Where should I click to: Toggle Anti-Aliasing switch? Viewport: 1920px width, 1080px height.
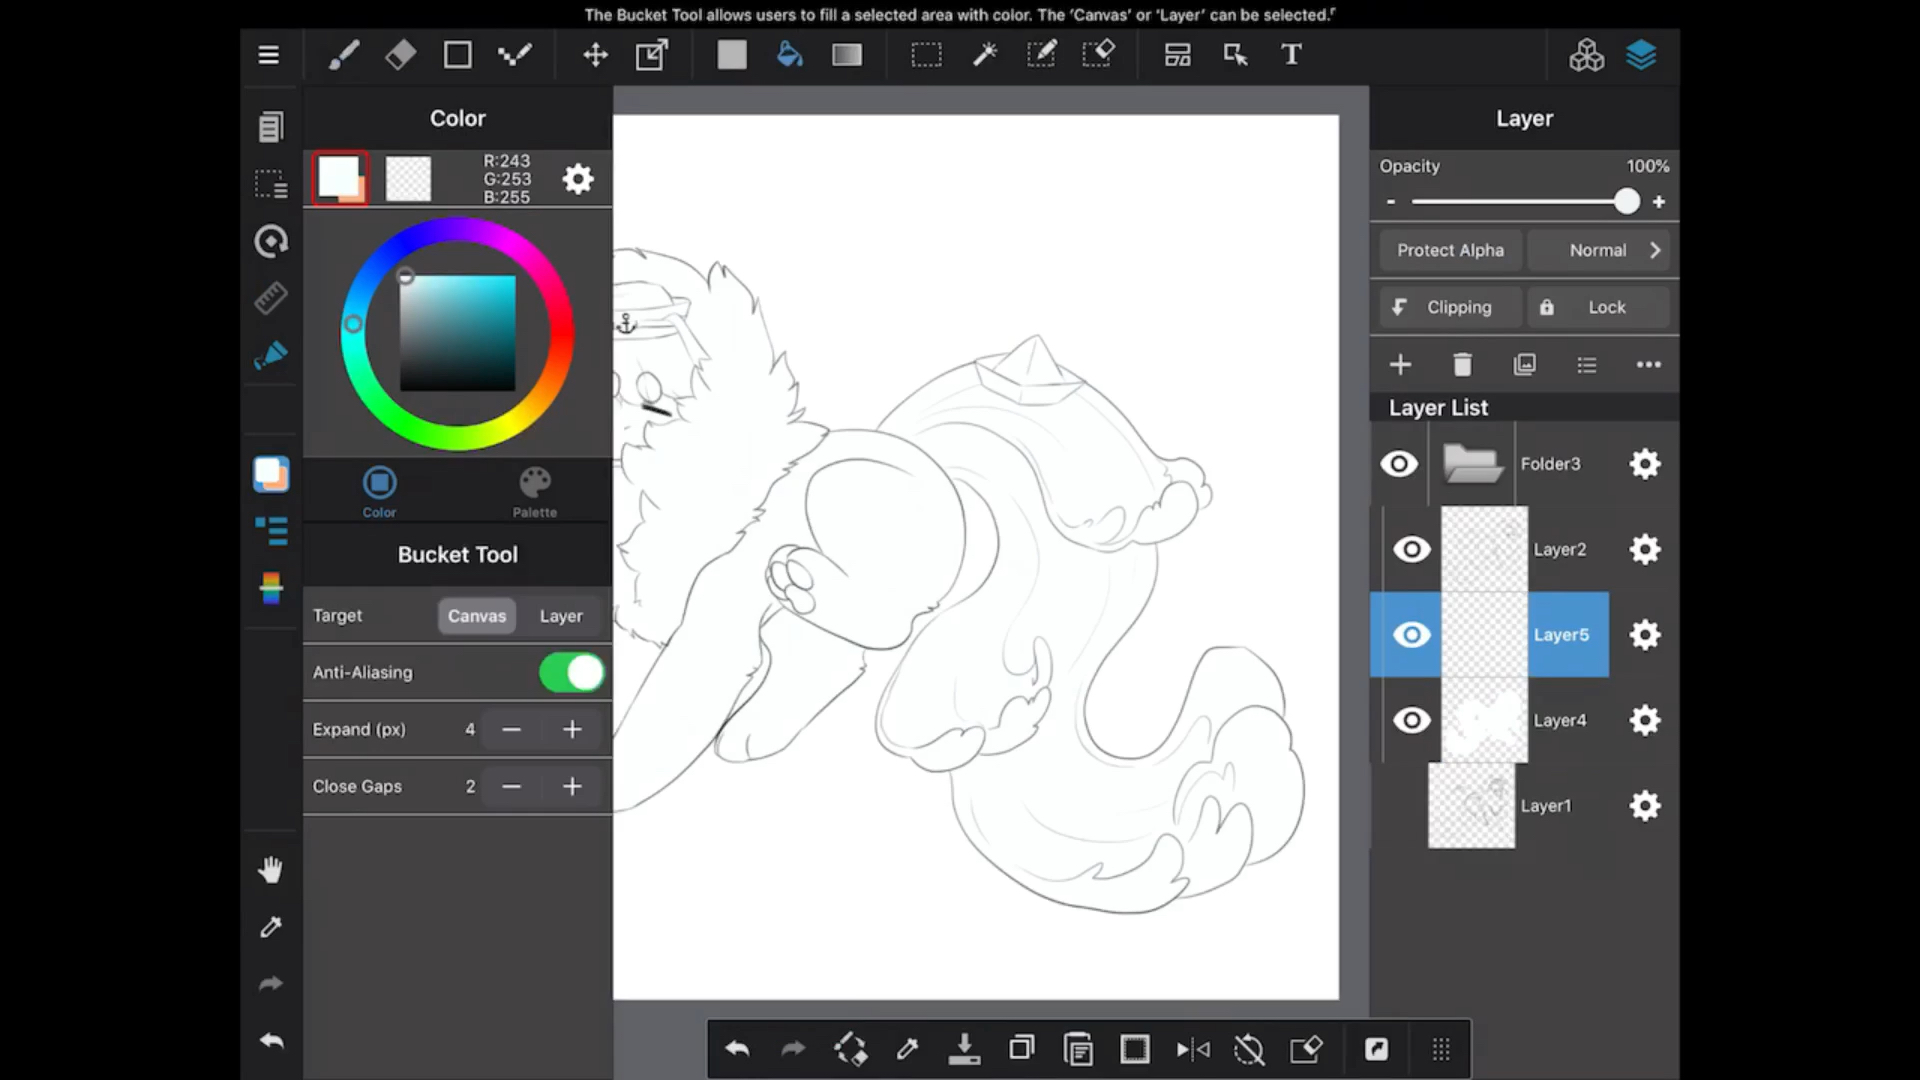tap(572, 673)
